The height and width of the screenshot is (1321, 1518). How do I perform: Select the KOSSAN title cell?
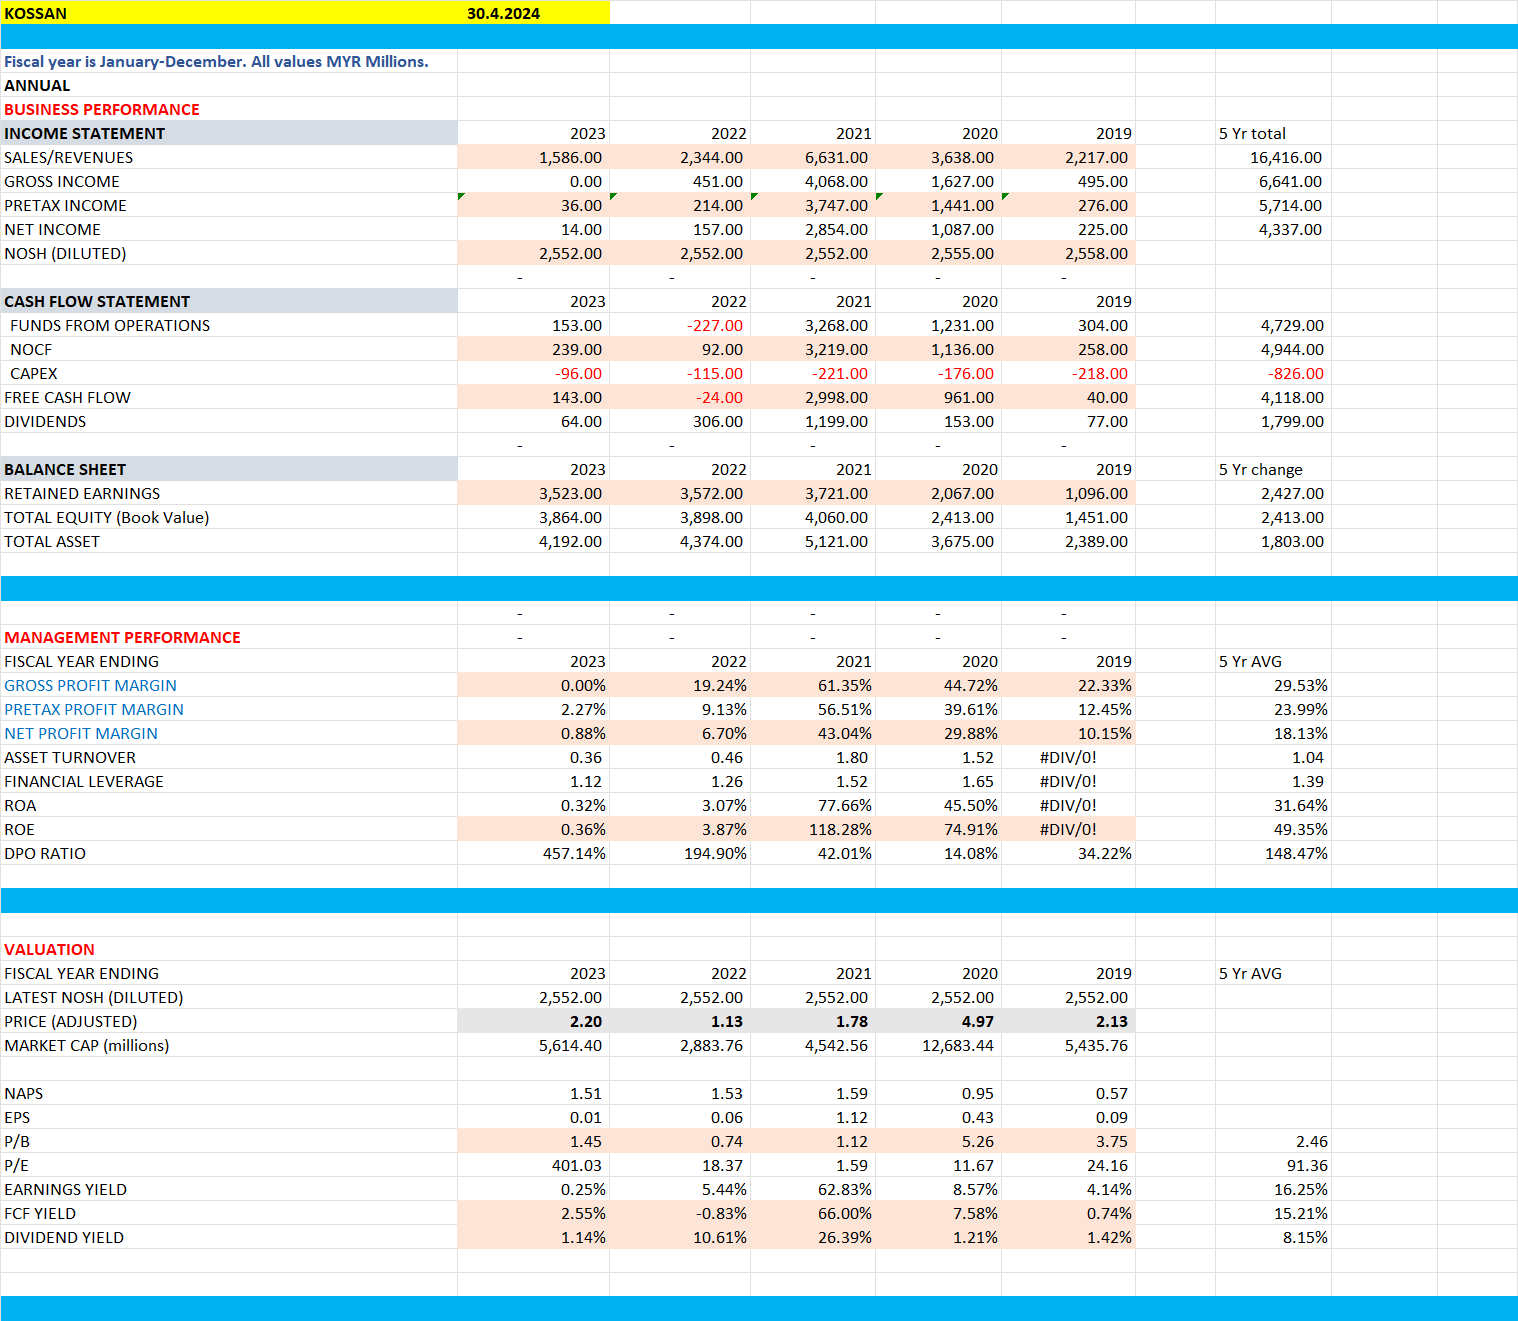coord(229,13)
